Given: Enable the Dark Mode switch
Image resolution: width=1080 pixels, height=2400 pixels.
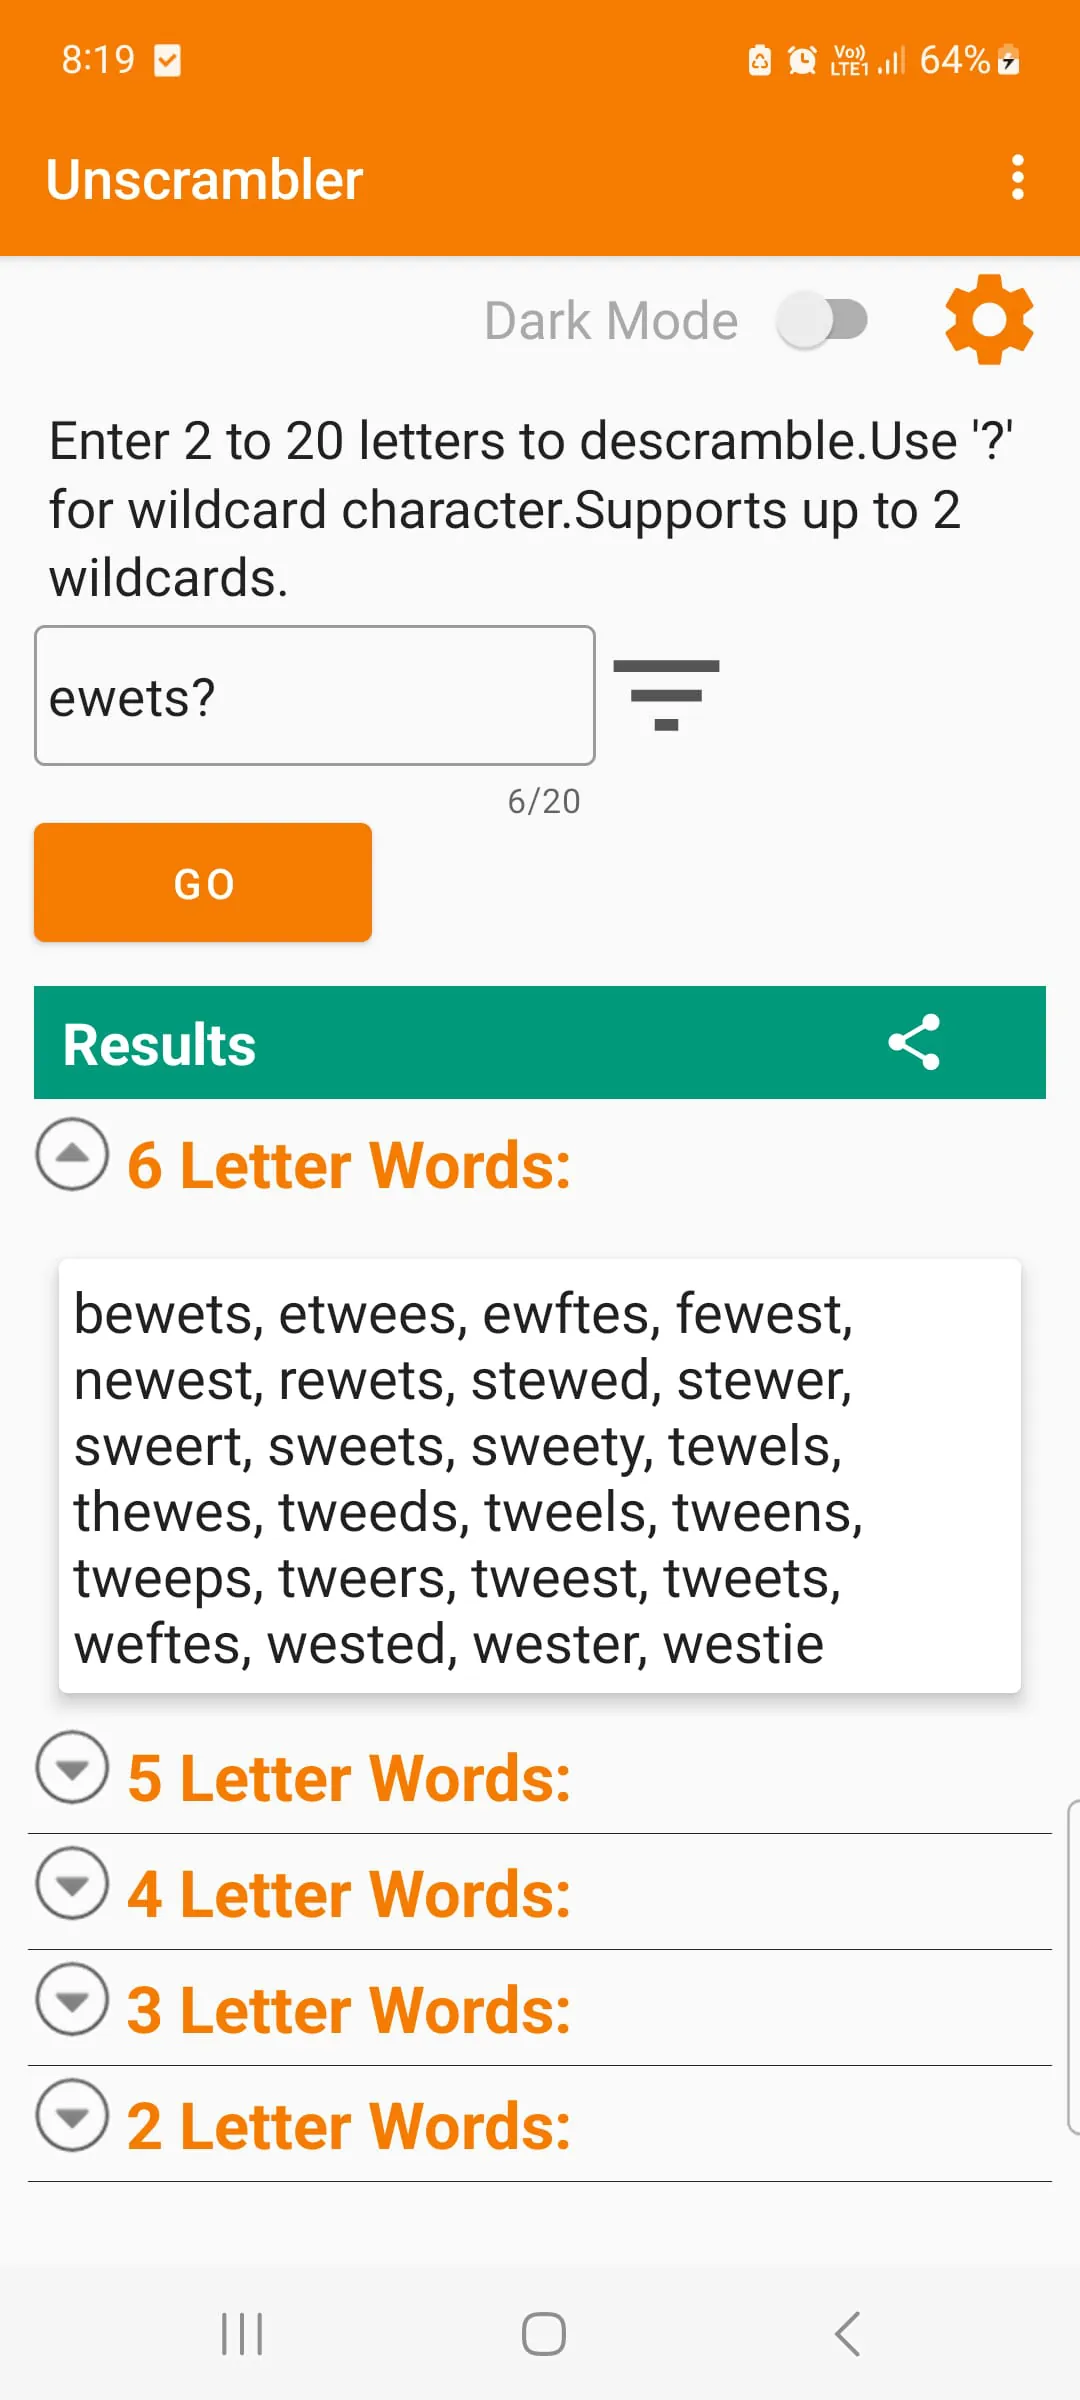Looking at the screenshot, I should coord(823,320).
